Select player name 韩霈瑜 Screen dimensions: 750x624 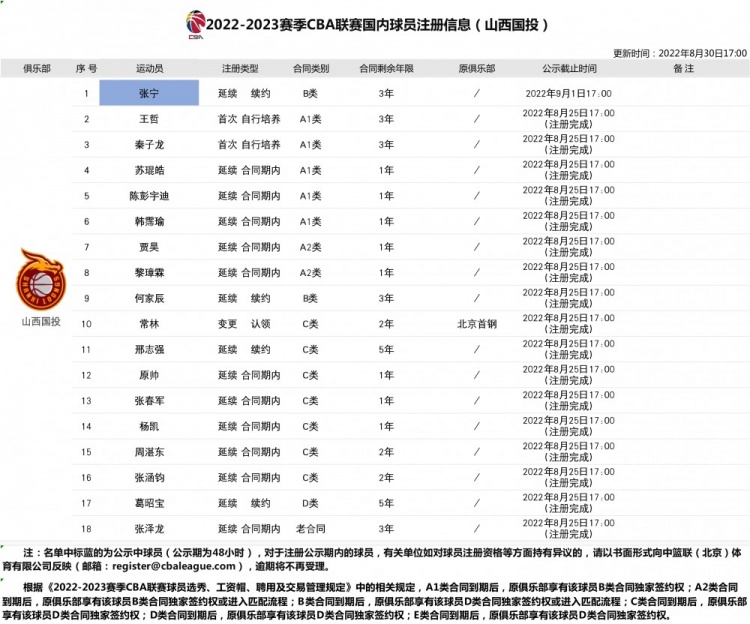[x=149, y=221]
